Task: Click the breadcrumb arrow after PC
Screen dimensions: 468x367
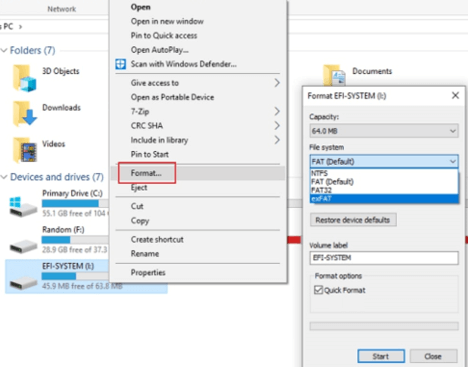Action: coord(20,27)
